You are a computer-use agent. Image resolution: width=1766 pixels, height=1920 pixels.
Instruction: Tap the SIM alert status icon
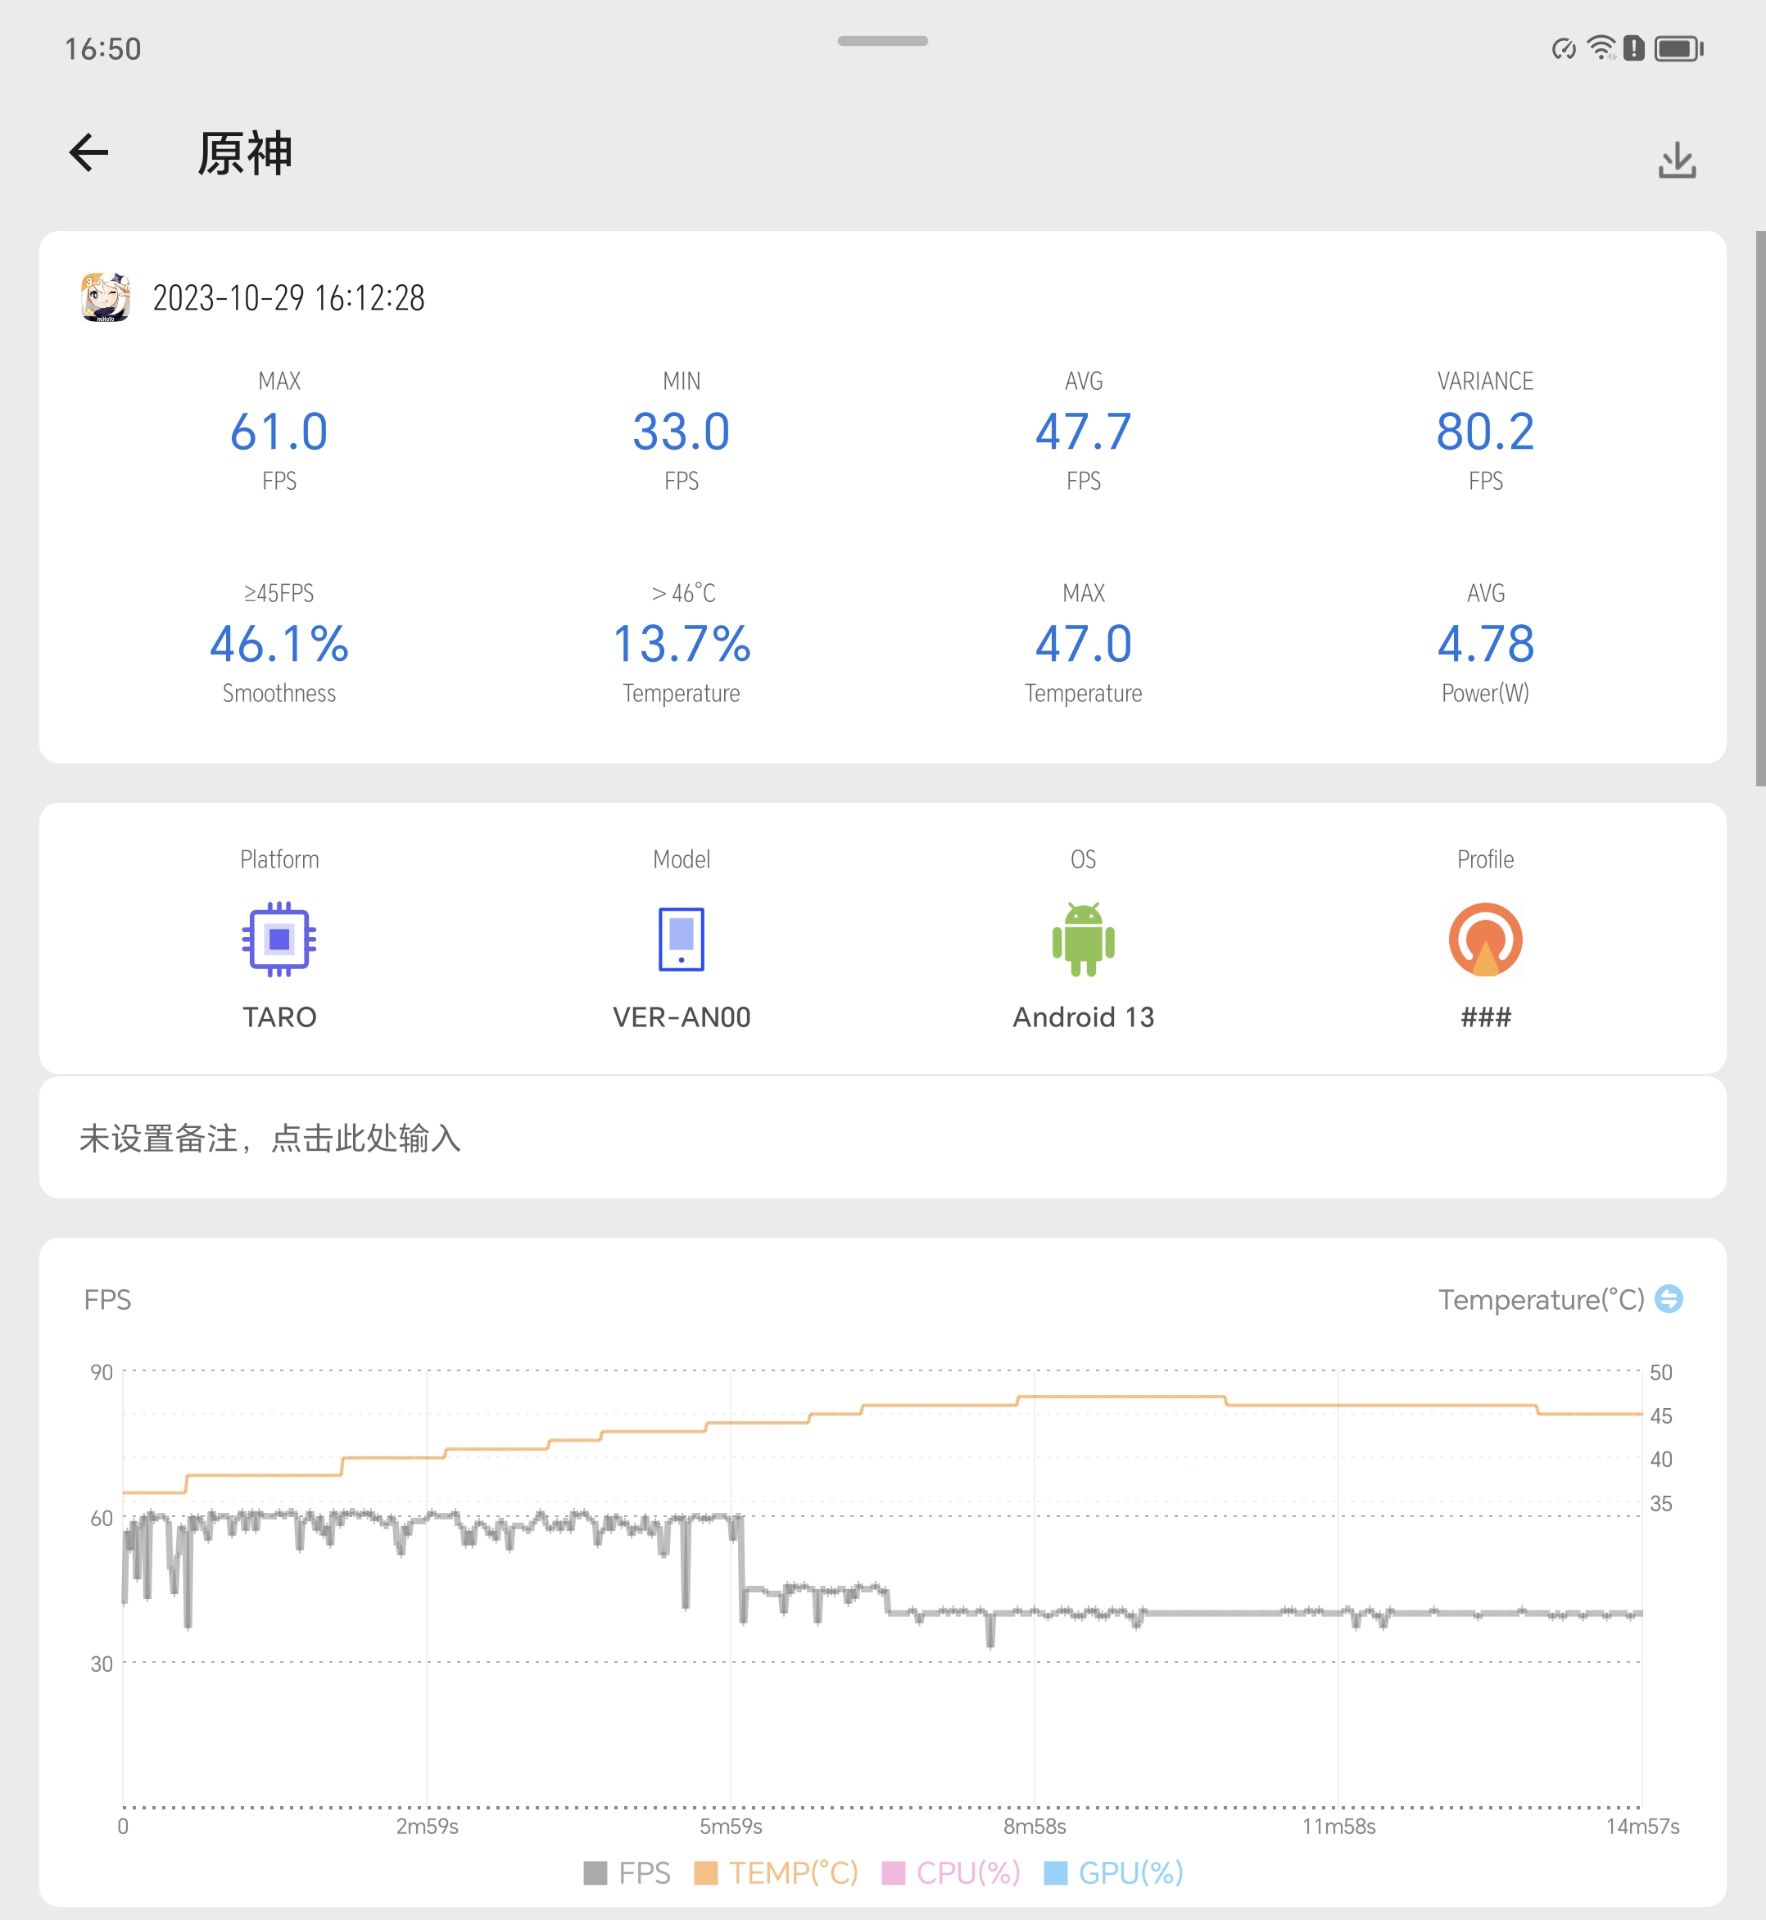click(x=1634, y=48)
